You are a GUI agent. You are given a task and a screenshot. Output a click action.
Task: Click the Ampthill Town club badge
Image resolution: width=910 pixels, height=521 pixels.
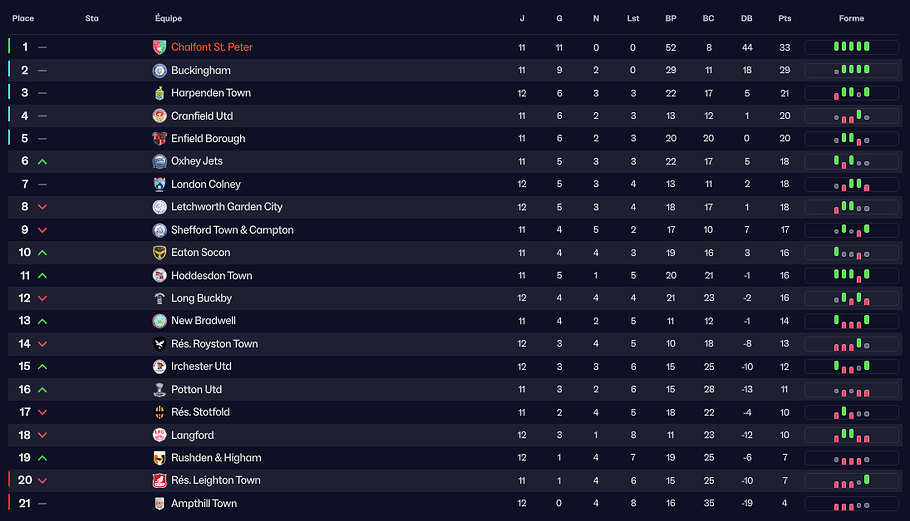click(x=159, y=504)
